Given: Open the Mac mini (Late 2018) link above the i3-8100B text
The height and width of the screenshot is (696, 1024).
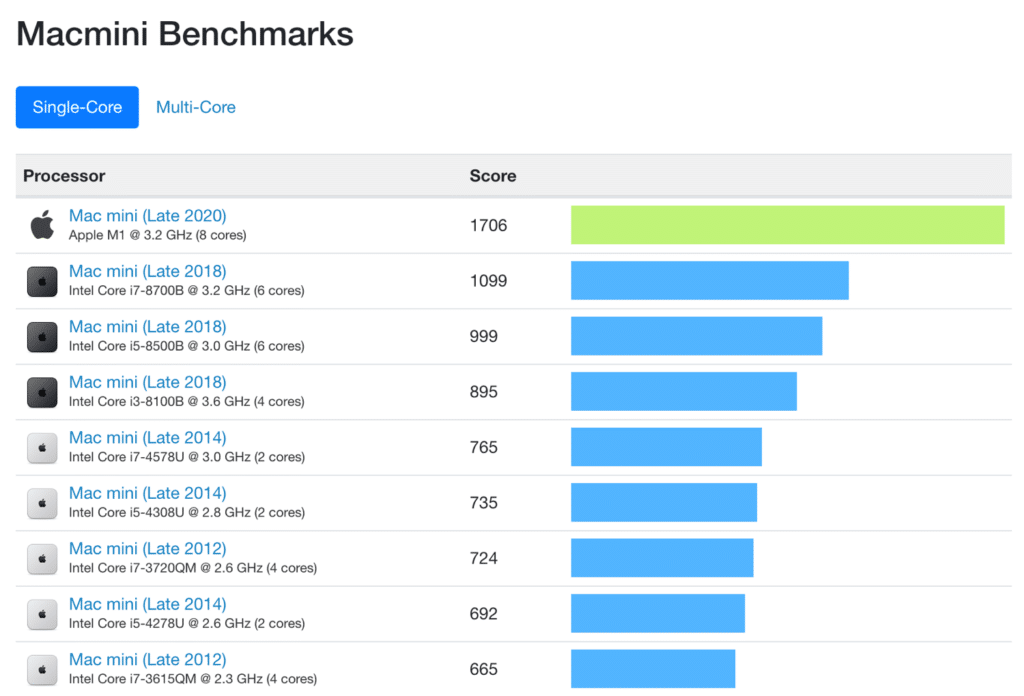Looking at the screenshot, I should pyautogui.click(x=147, y=382).
